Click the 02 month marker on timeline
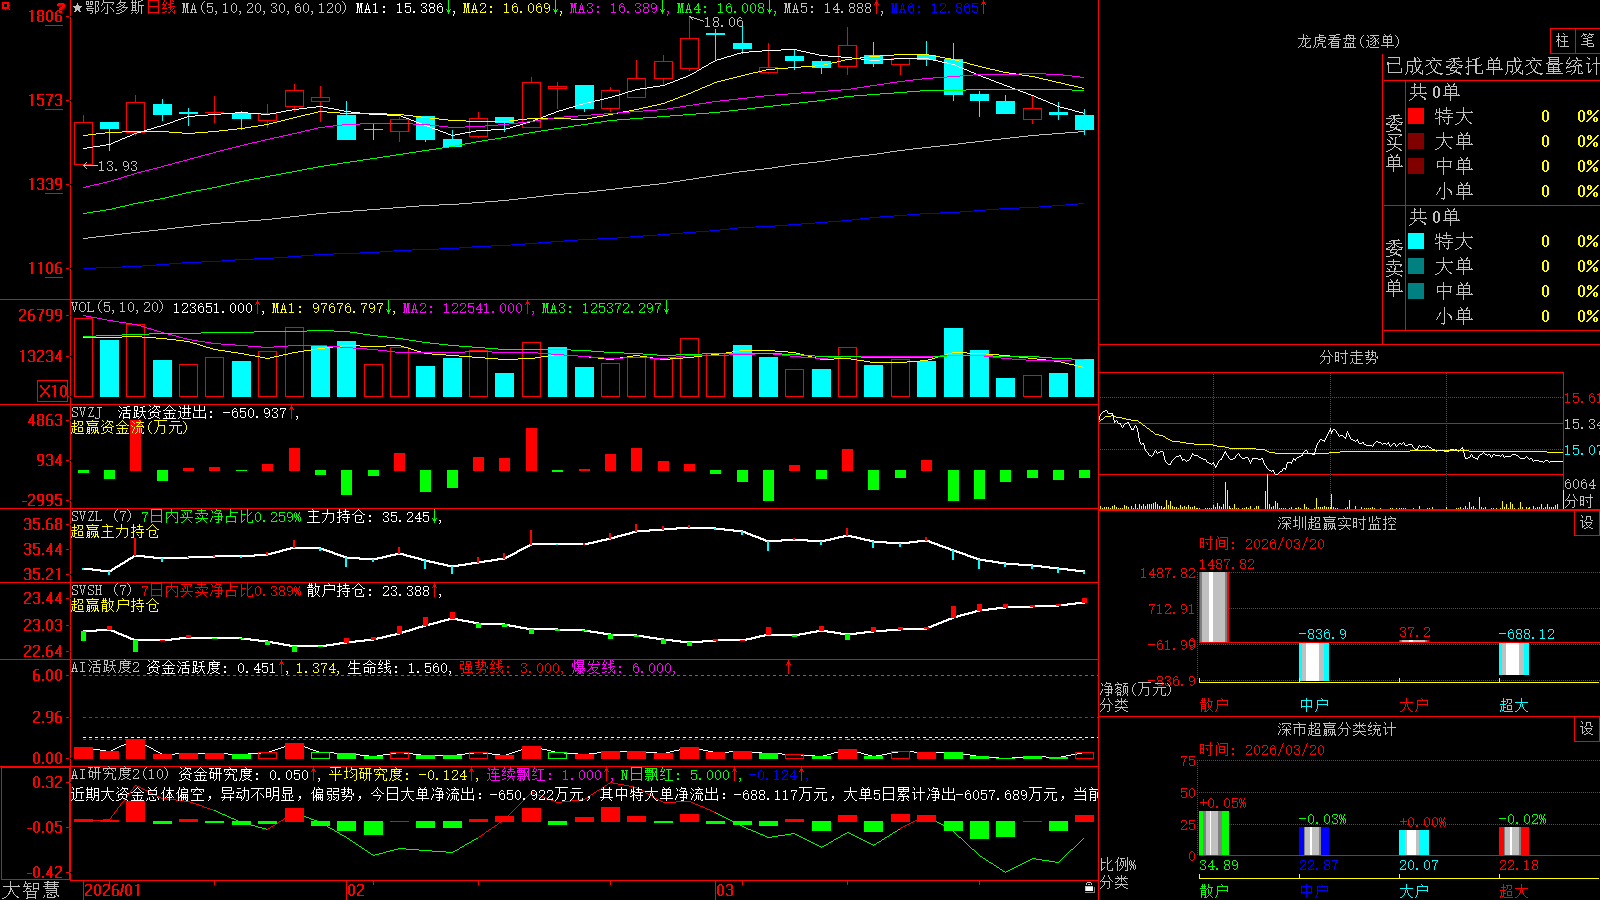 (356, 890)
